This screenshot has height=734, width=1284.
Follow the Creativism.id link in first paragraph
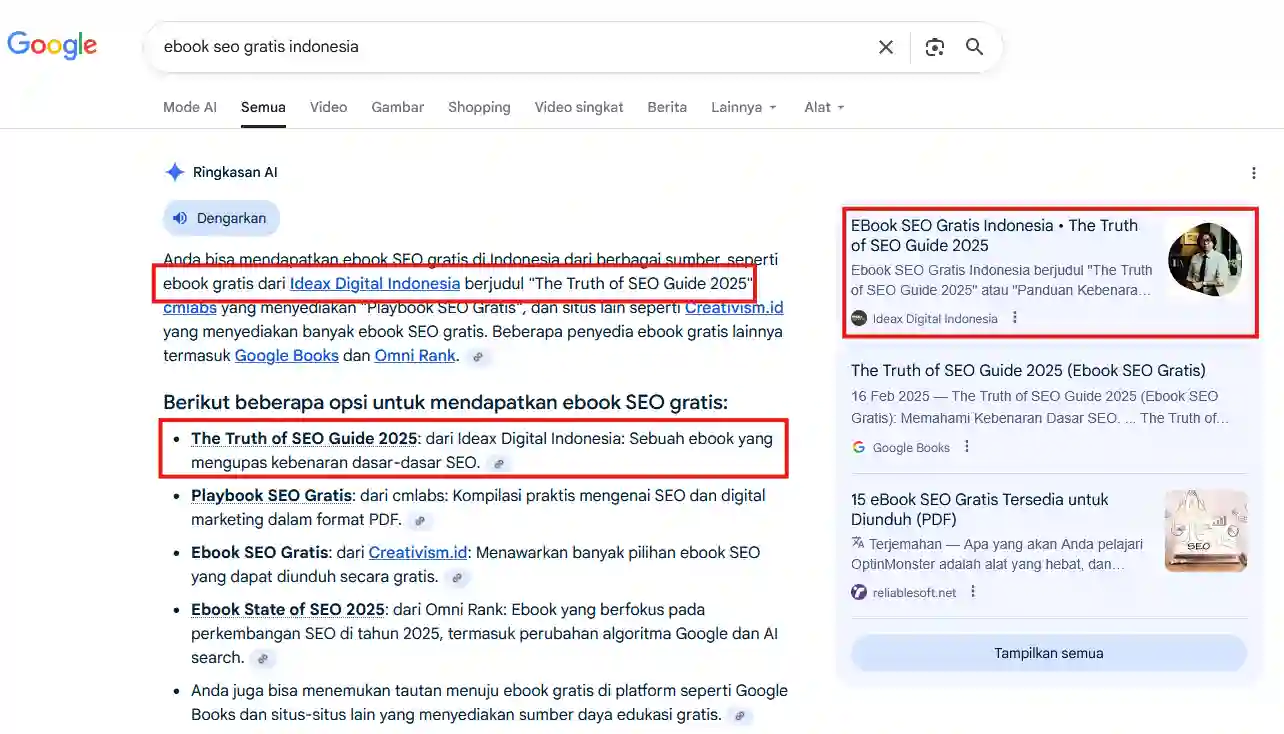click(x=734, y=307)
